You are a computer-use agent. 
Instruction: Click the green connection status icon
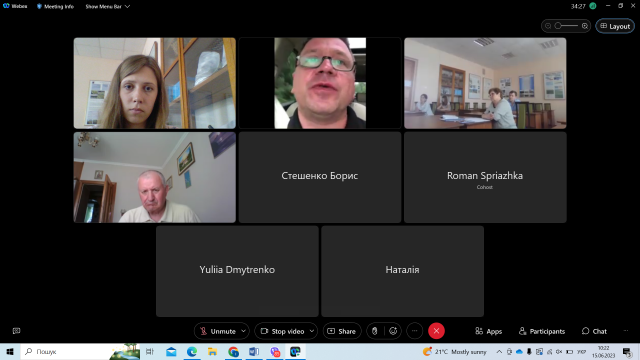click(593, 6)
